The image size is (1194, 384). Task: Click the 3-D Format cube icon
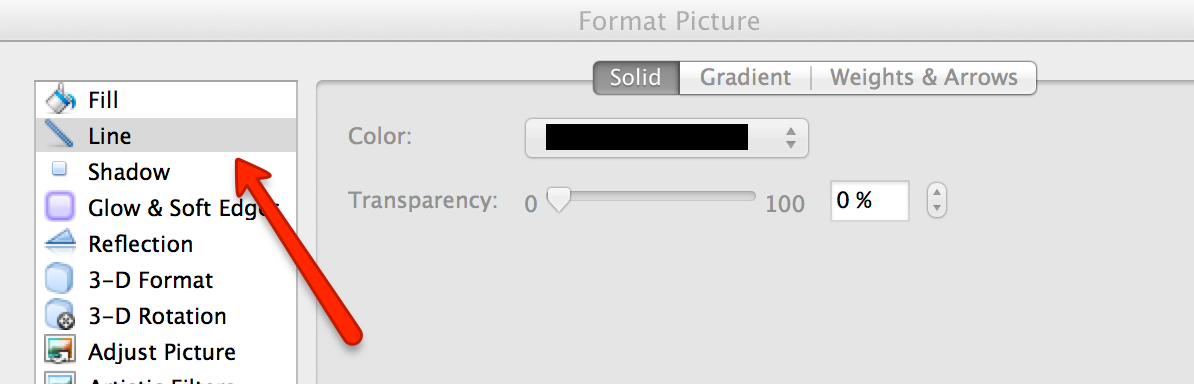[60, 279]
